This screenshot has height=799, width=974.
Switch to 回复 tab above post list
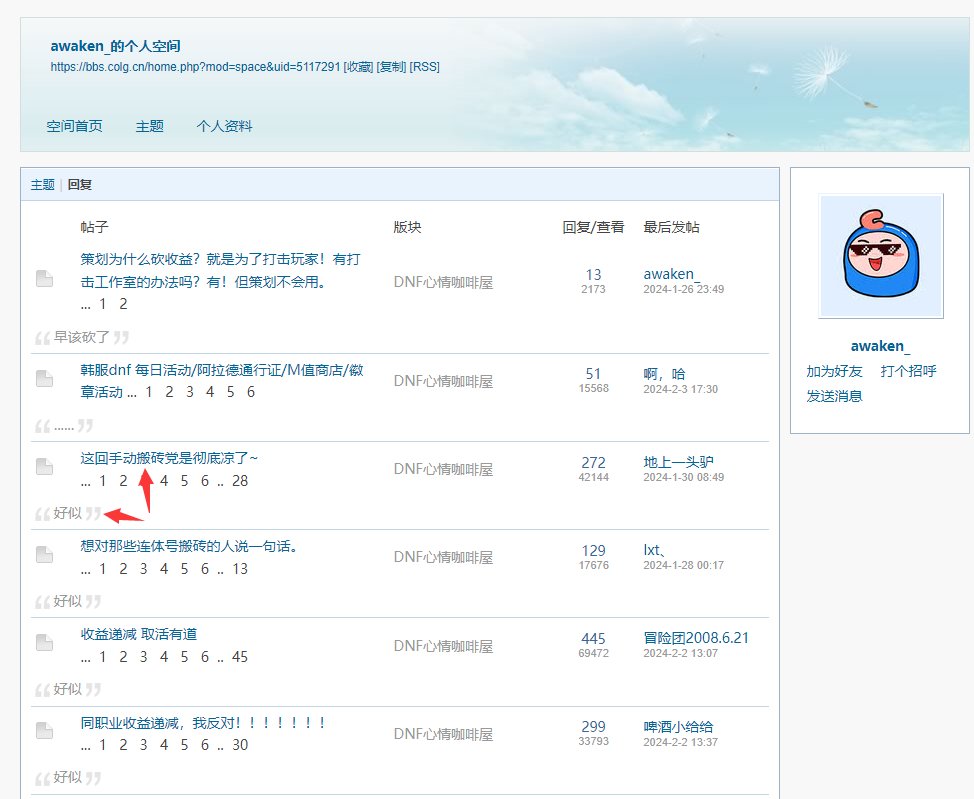point(80,185)
